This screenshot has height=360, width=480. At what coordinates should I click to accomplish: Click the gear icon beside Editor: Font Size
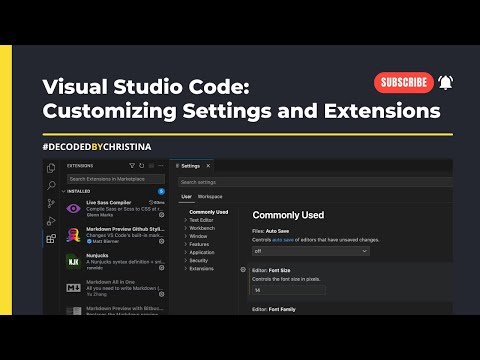(243, 270)
